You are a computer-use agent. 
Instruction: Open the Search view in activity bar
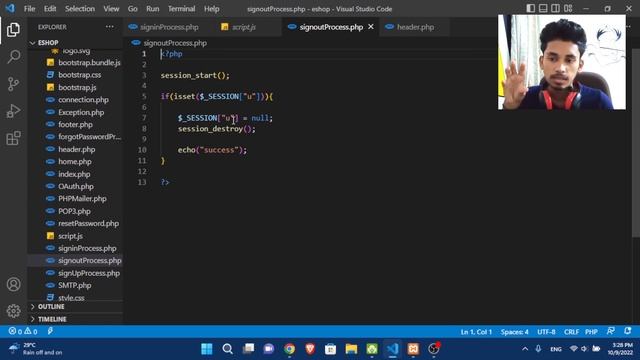[x=13, y=57]
